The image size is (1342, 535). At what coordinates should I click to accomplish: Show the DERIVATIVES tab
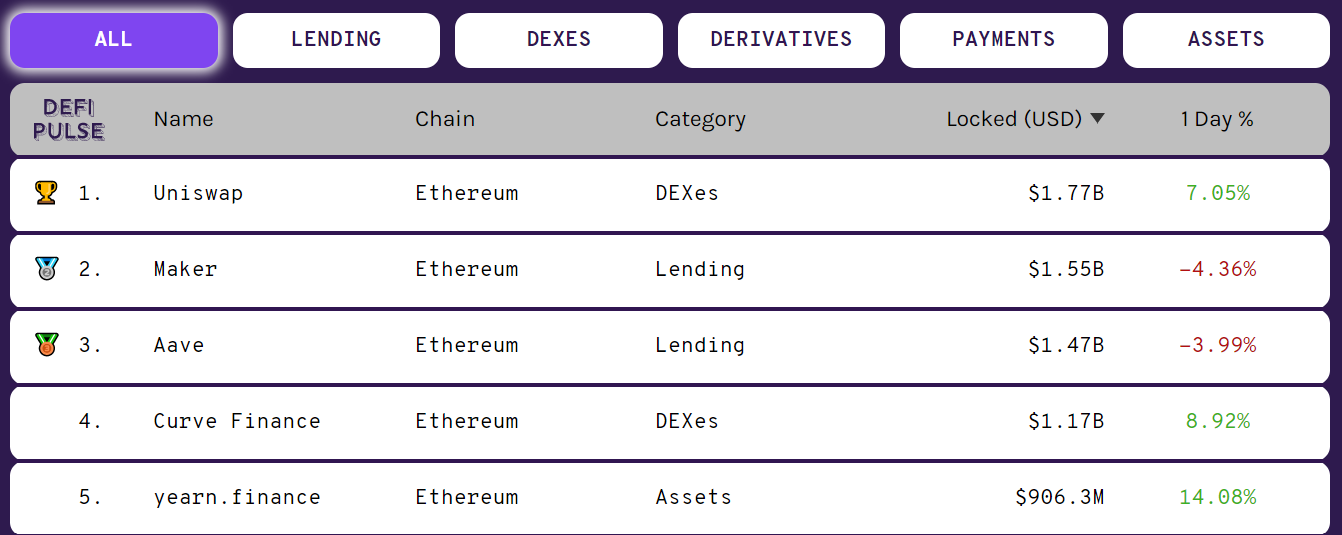pos(781,40)
